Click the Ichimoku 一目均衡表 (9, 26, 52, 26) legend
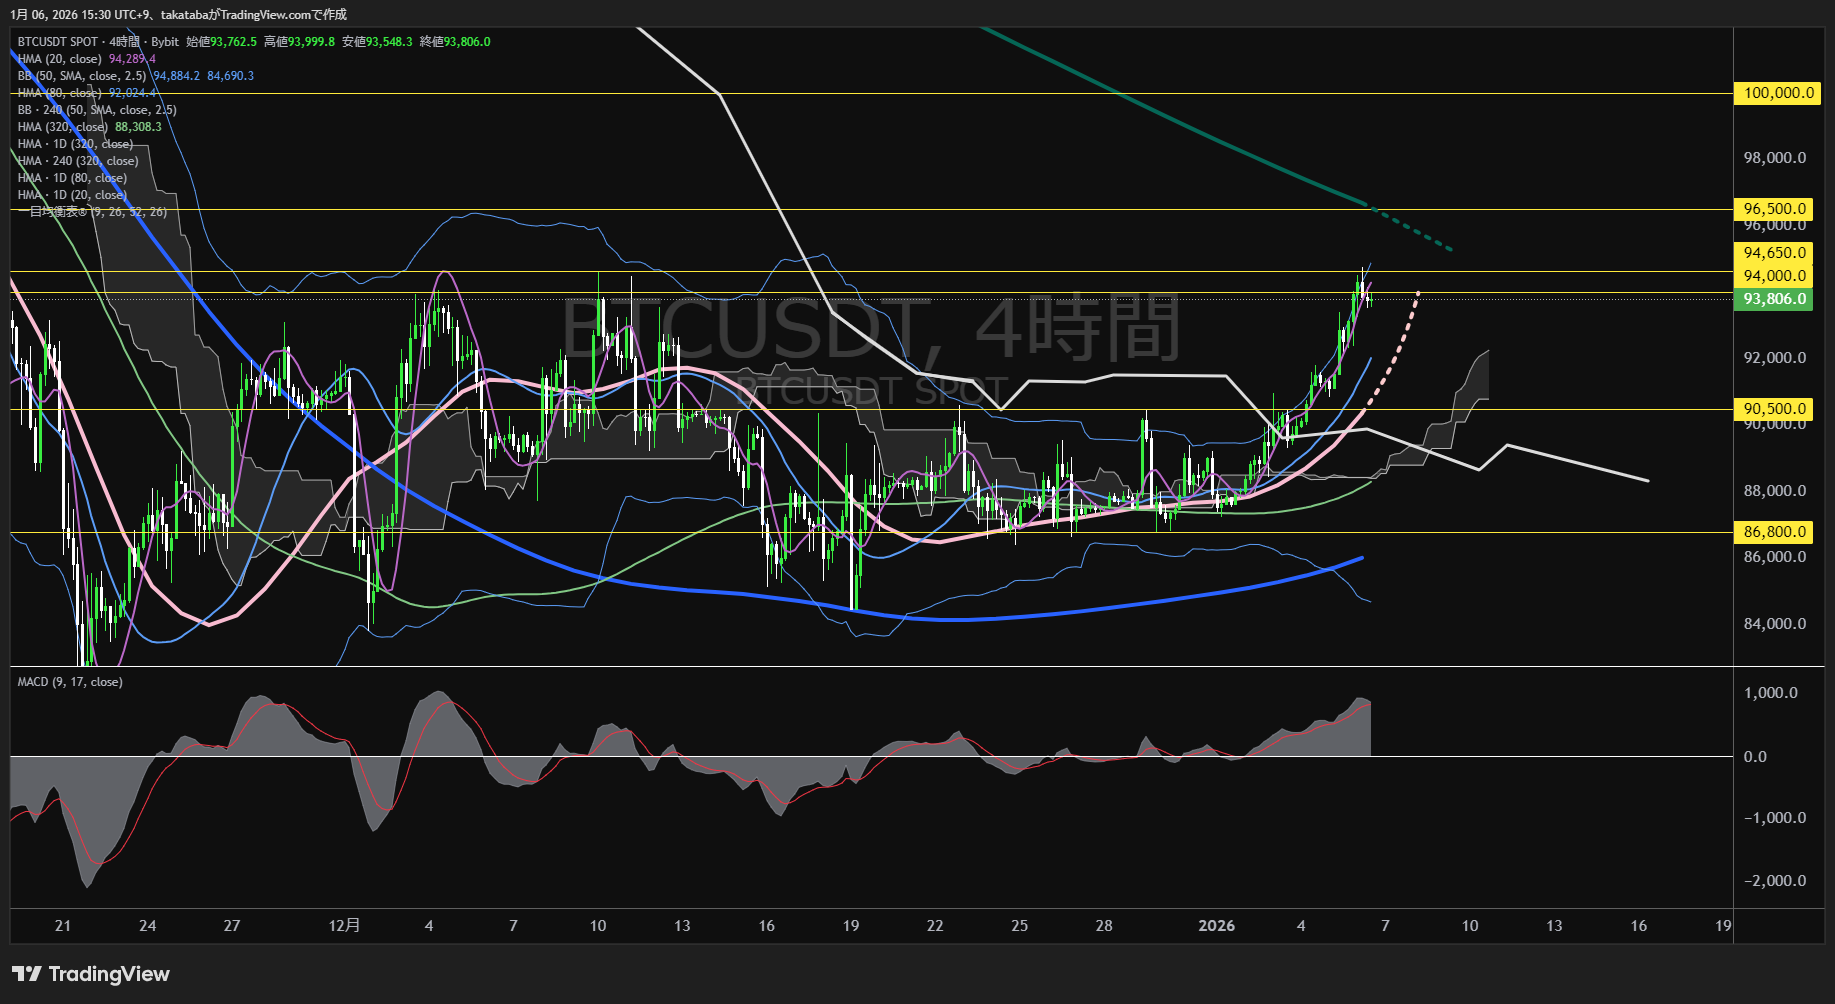 (x=92, y=212)
